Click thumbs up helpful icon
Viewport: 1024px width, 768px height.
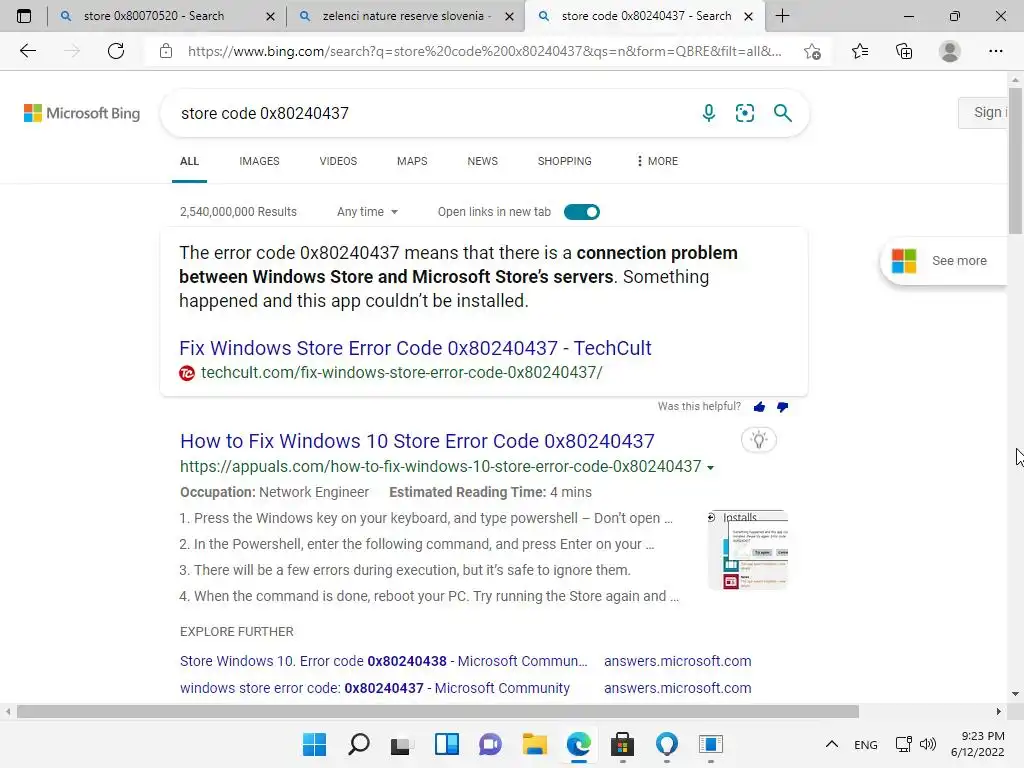759,407
